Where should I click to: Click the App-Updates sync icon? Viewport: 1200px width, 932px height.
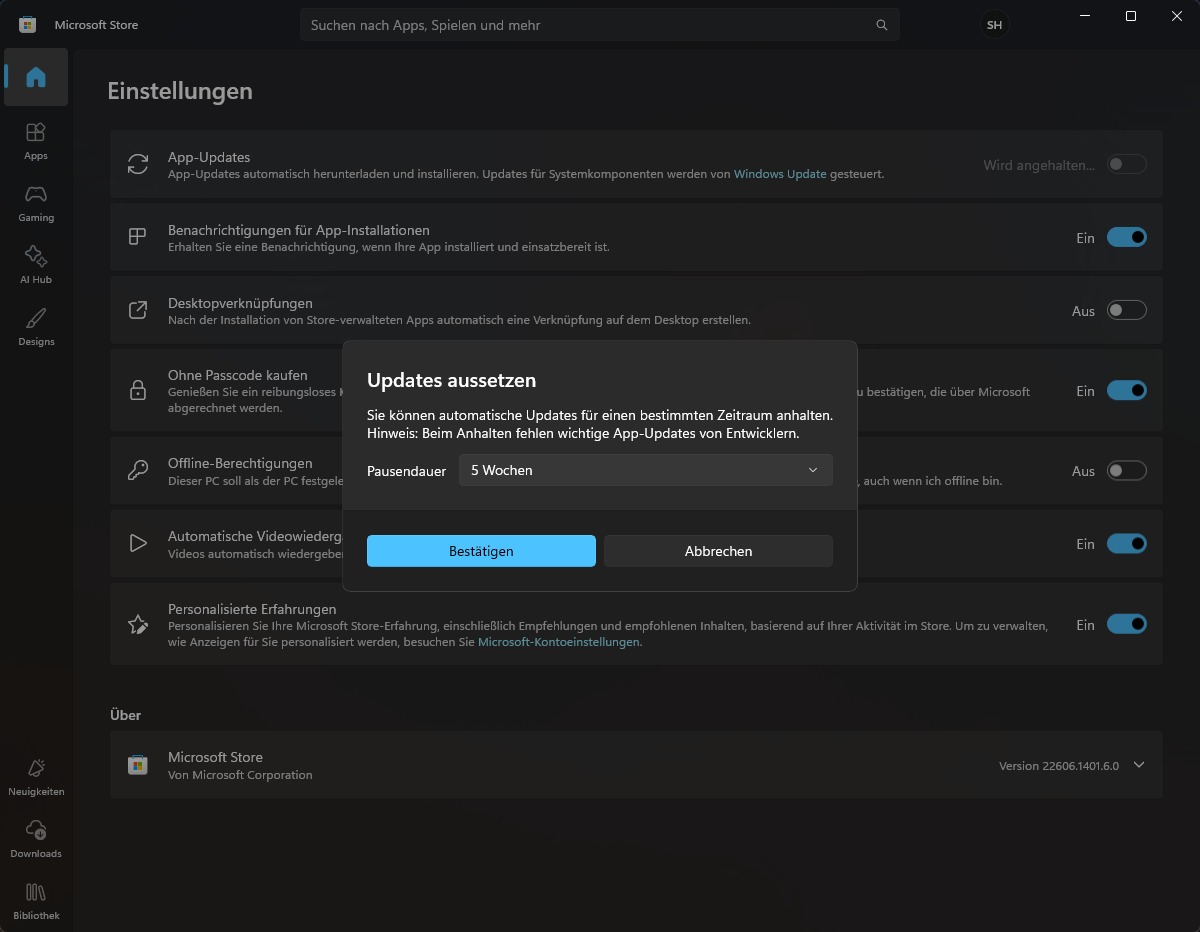(138, 164)
